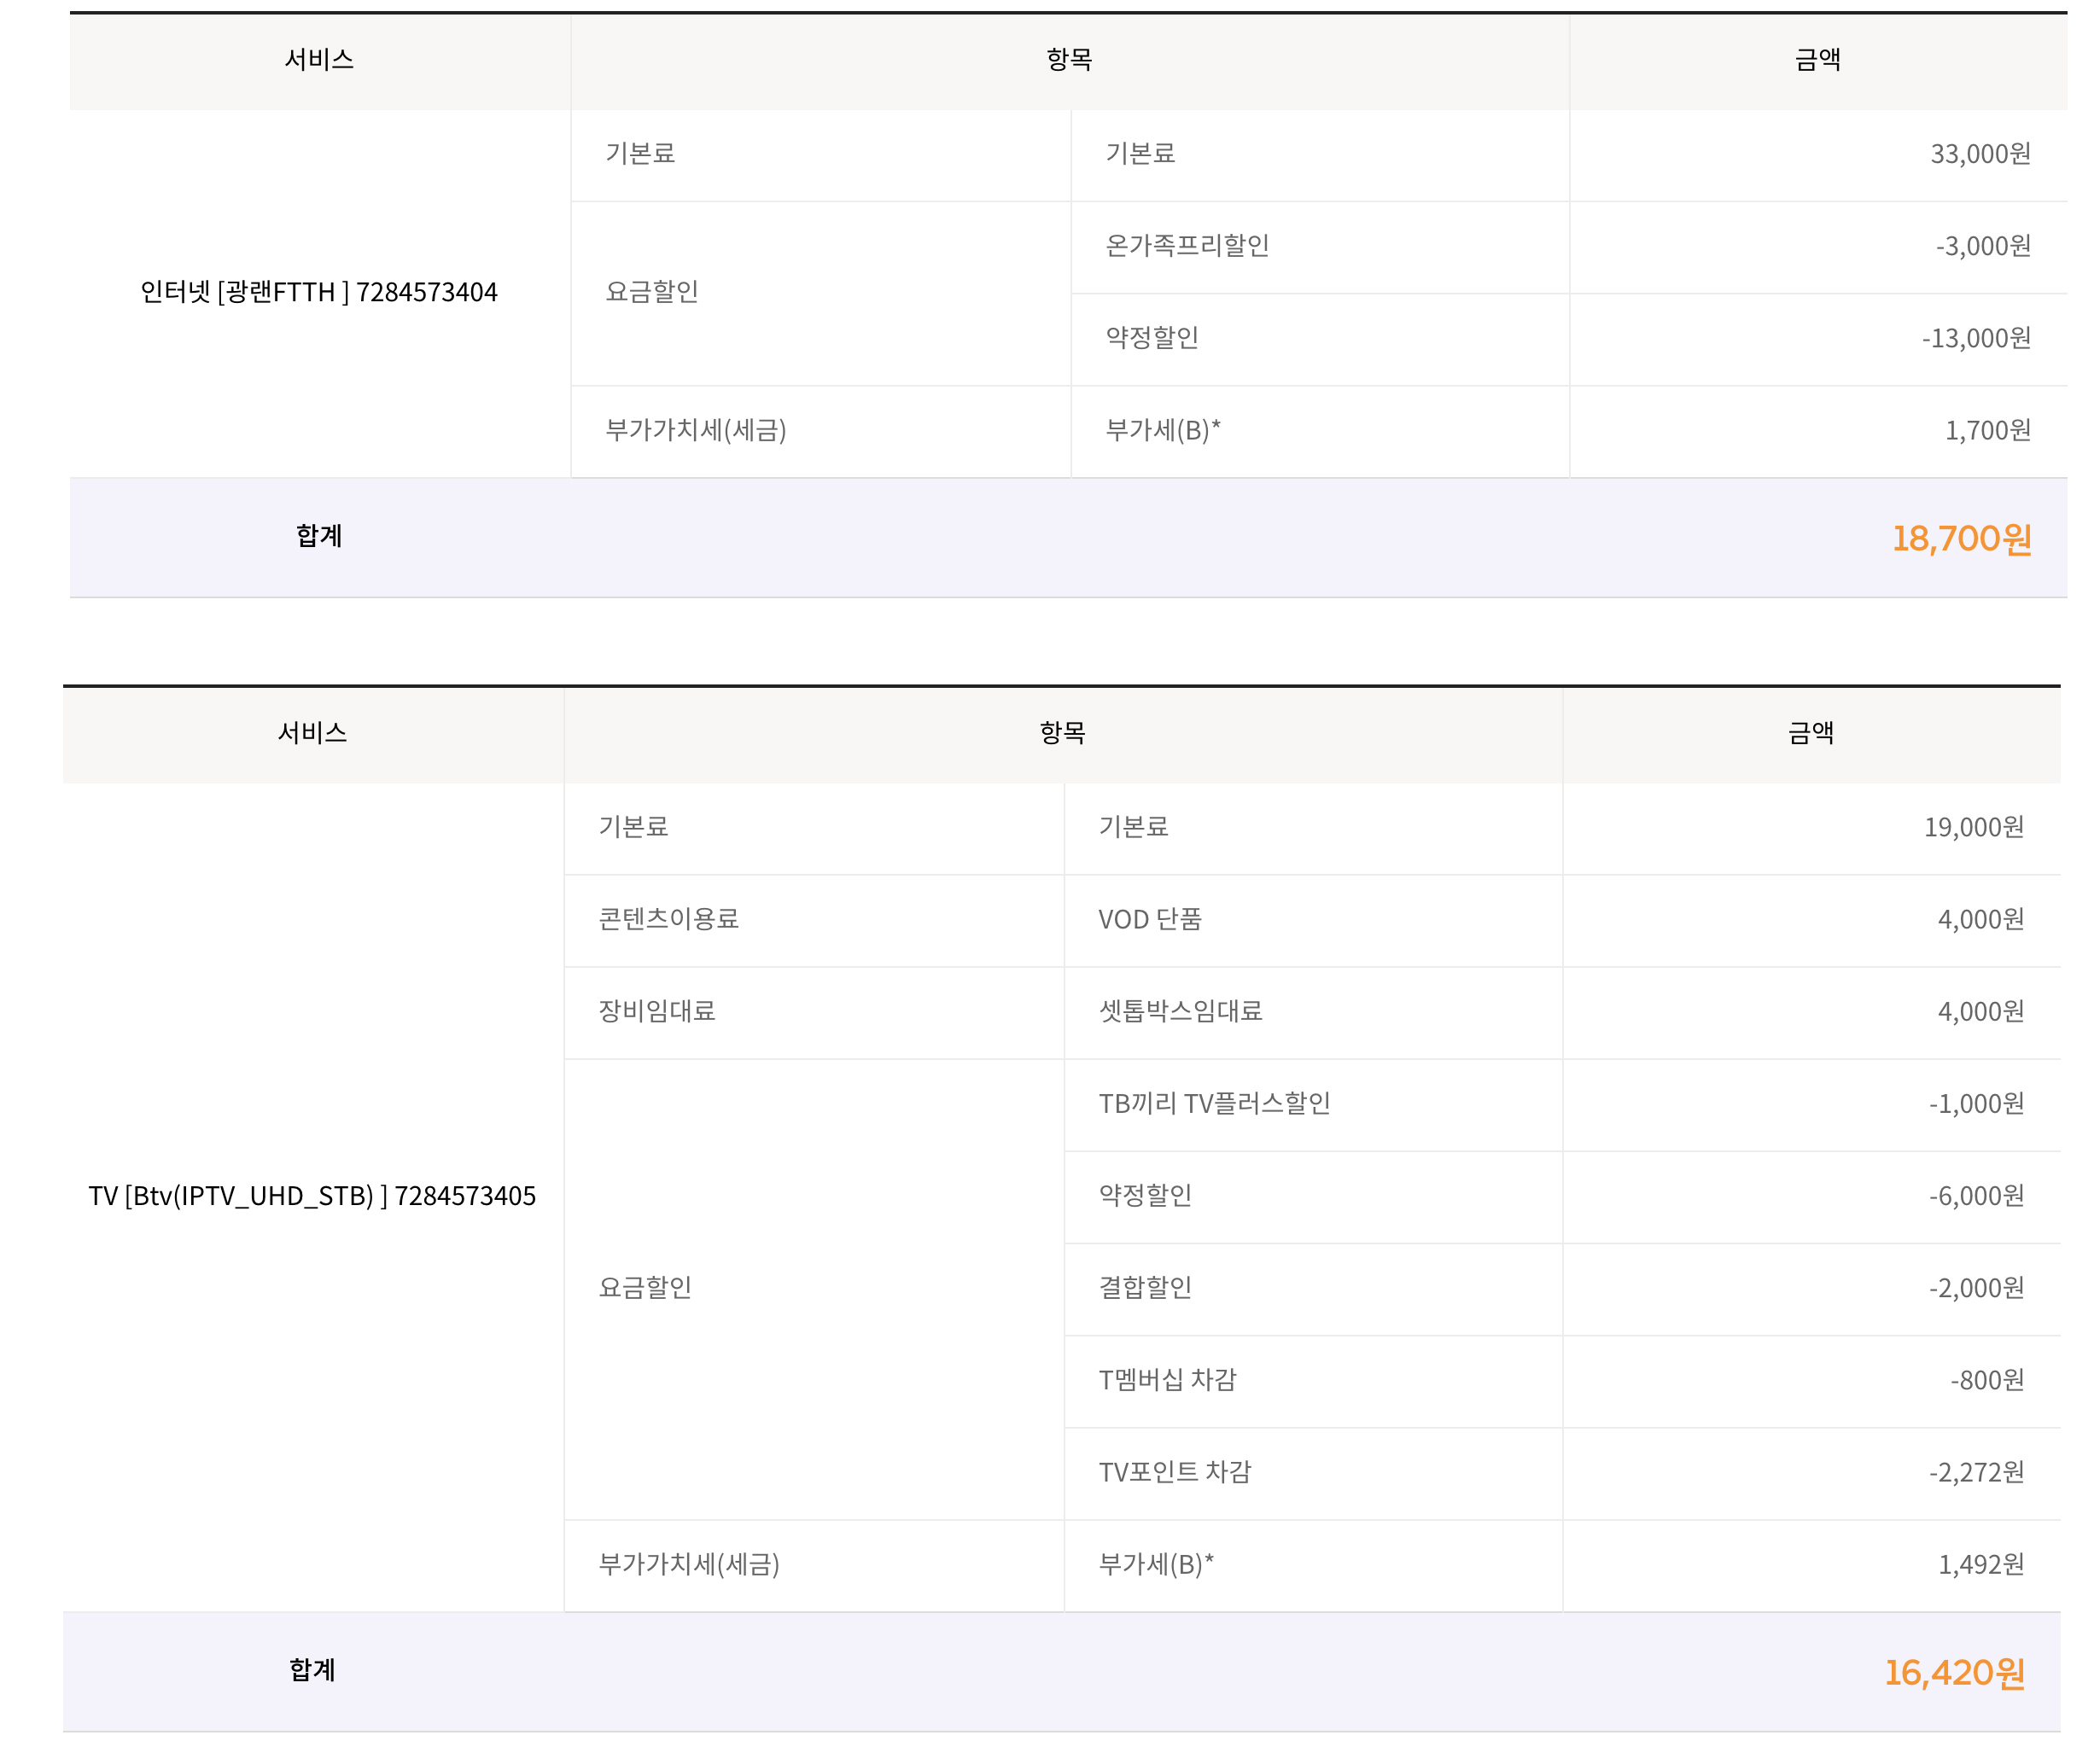Click the T멤버십 차감 item
This screenshot has width=2100, height=1741.
point(1167,1380)
